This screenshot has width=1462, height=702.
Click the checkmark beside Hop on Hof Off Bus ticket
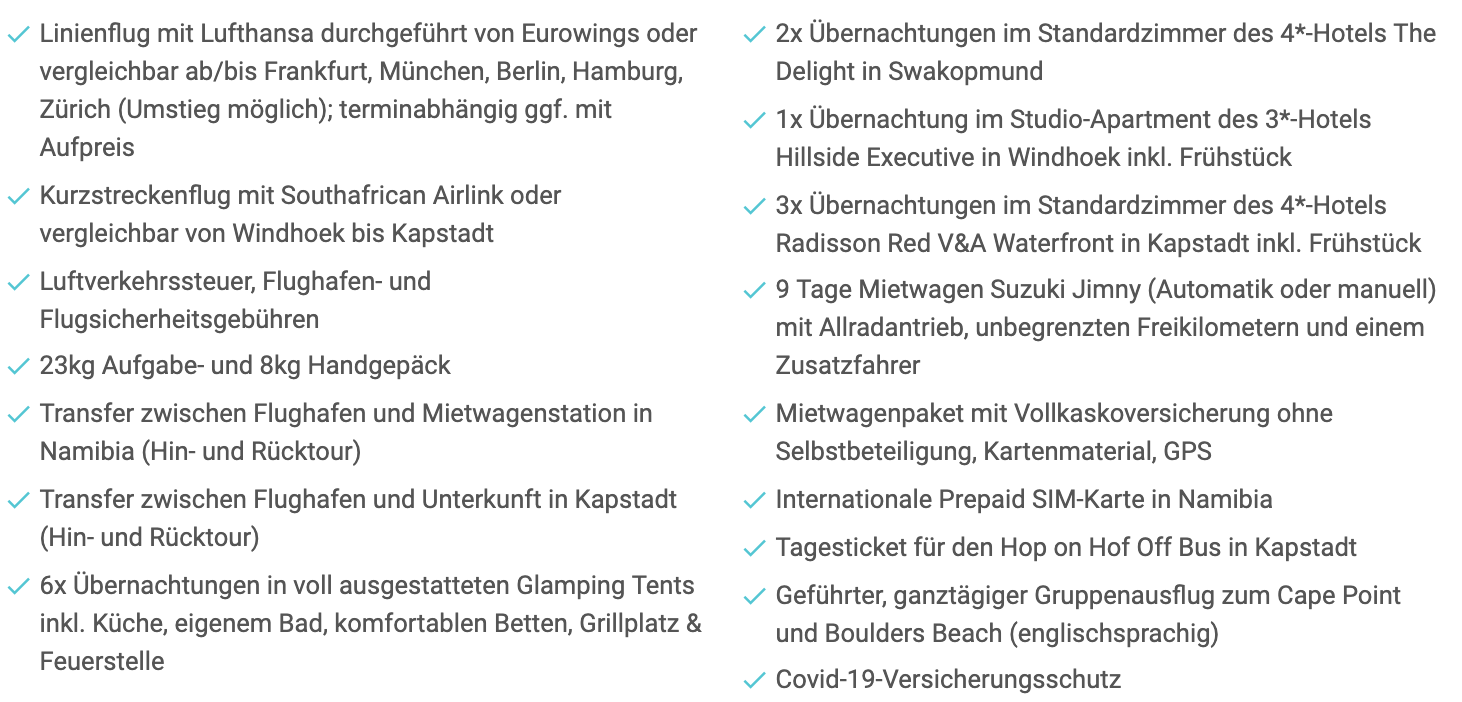click(x=755, y=549)
